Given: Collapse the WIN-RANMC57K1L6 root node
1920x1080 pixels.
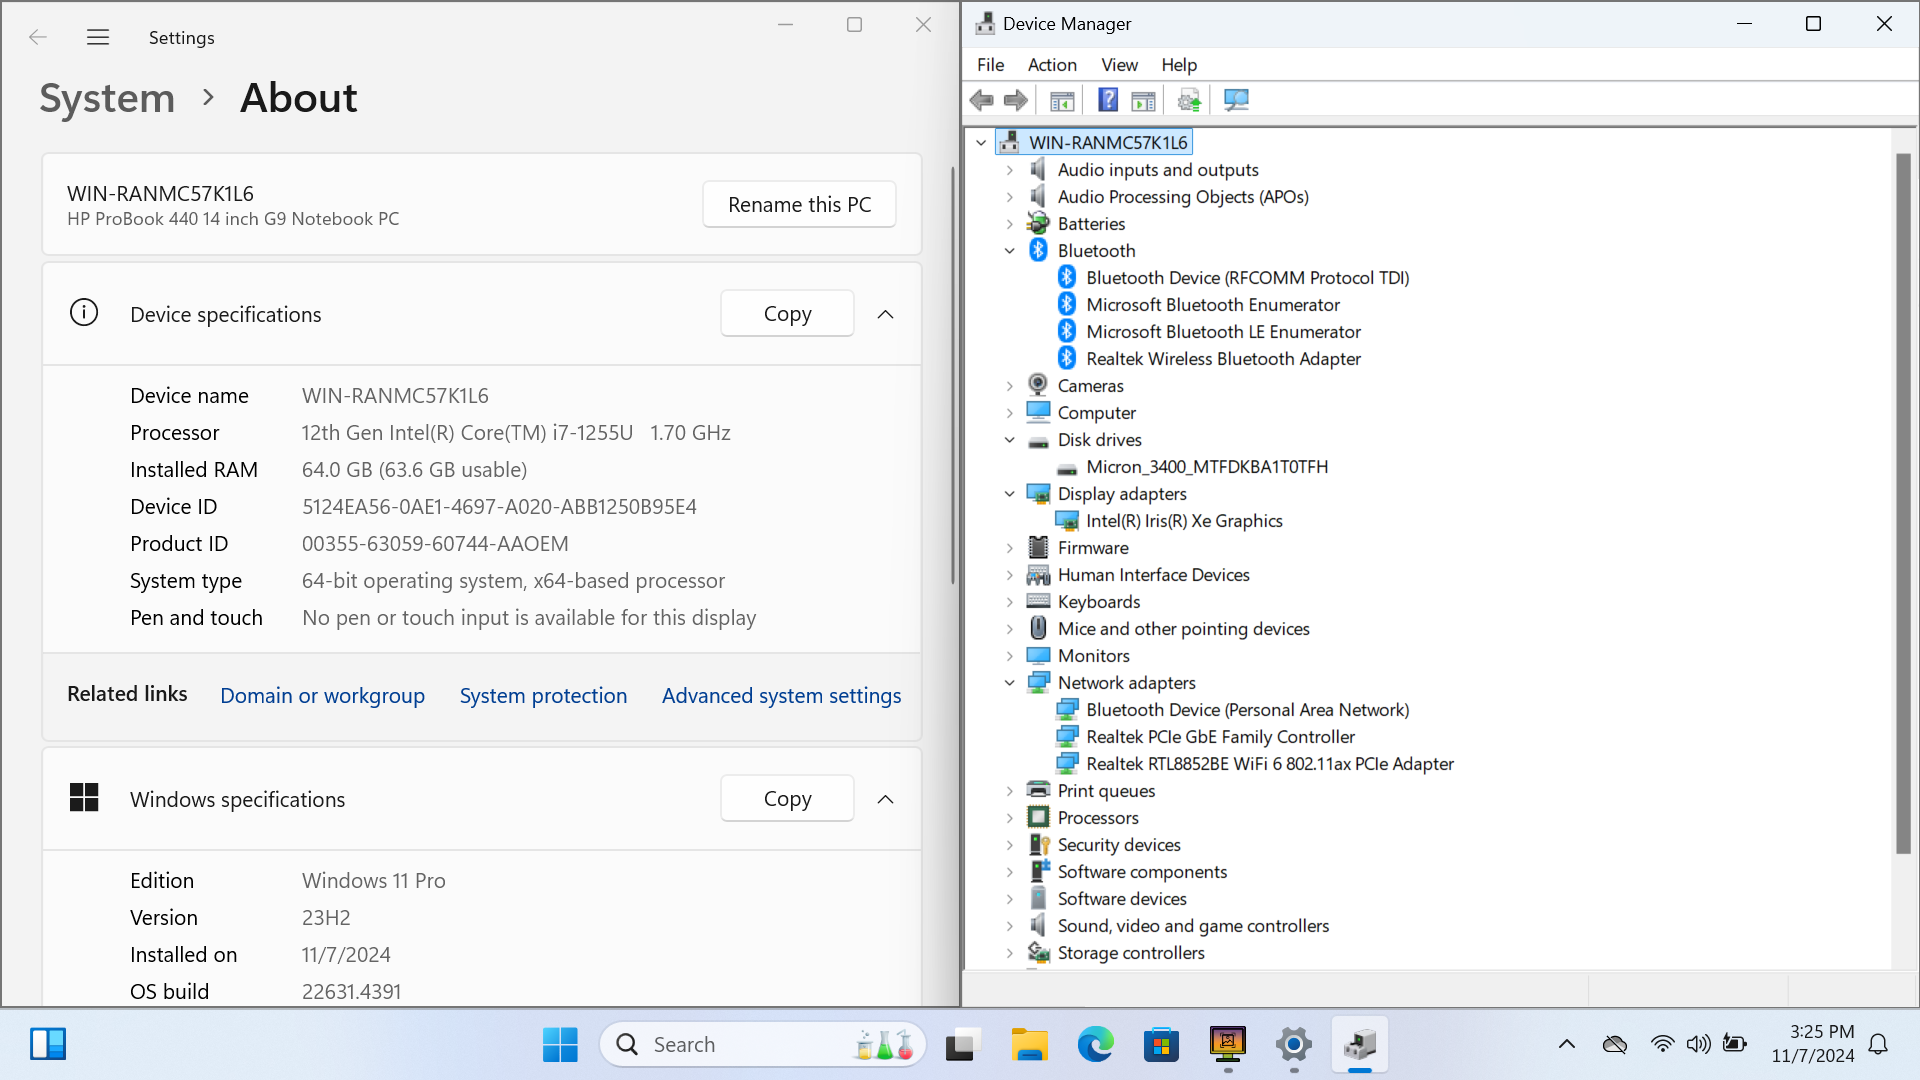Looking at the screenshot, I should tap(981, 142).
